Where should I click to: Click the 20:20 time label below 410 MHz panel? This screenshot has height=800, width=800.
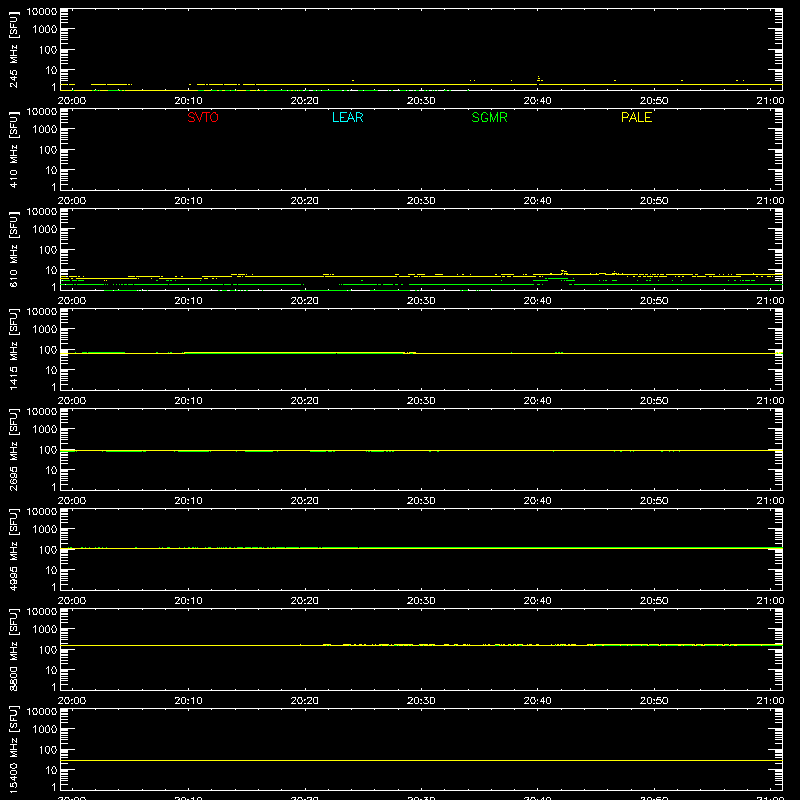coord(305,201)
